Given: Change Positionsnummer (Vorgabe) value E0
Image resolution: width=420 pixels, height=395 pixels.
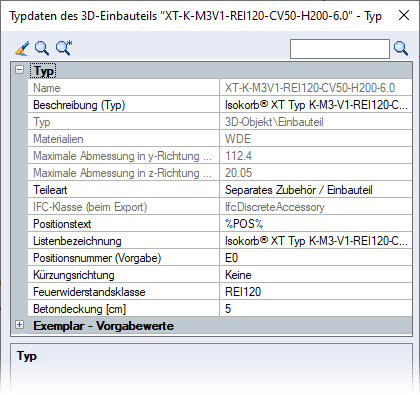Looking at the screenshot, I should (316, 258).
